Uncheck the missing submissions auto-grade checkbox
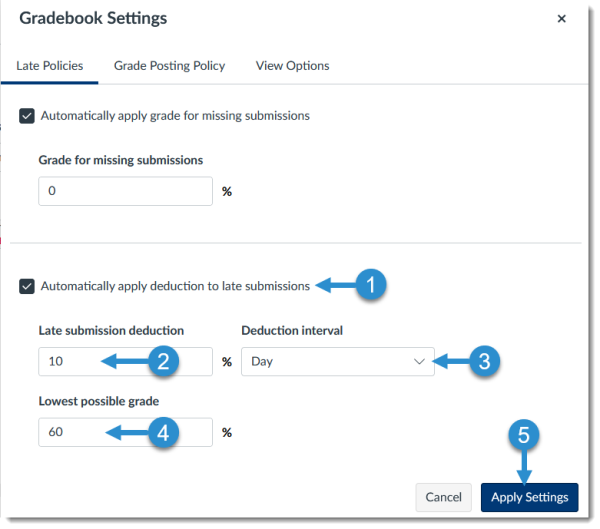This screenshot has height=529, width=600. tap(27, 116)
